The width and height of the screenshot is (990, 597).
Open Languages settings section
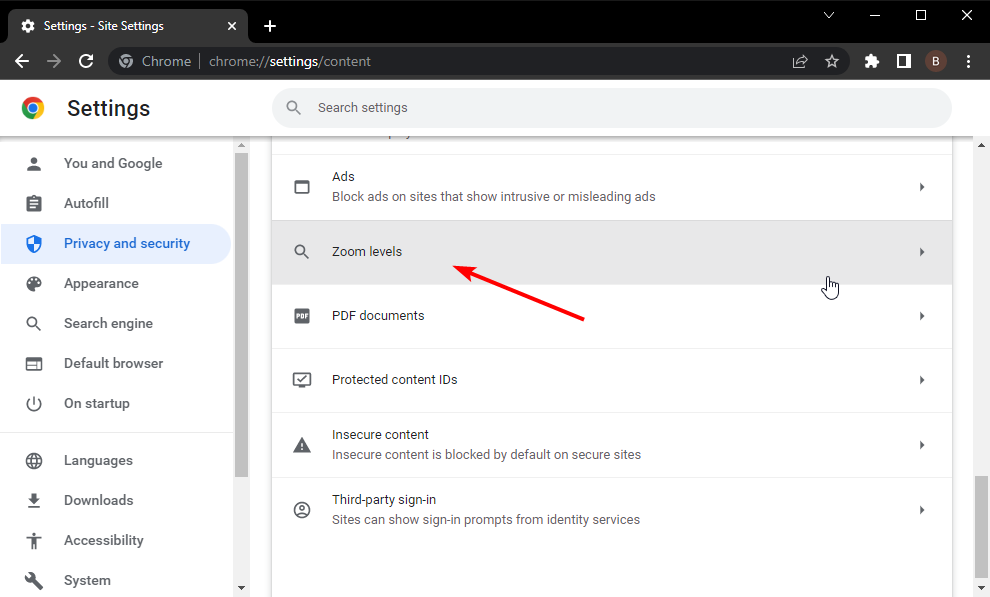(116, 461)
